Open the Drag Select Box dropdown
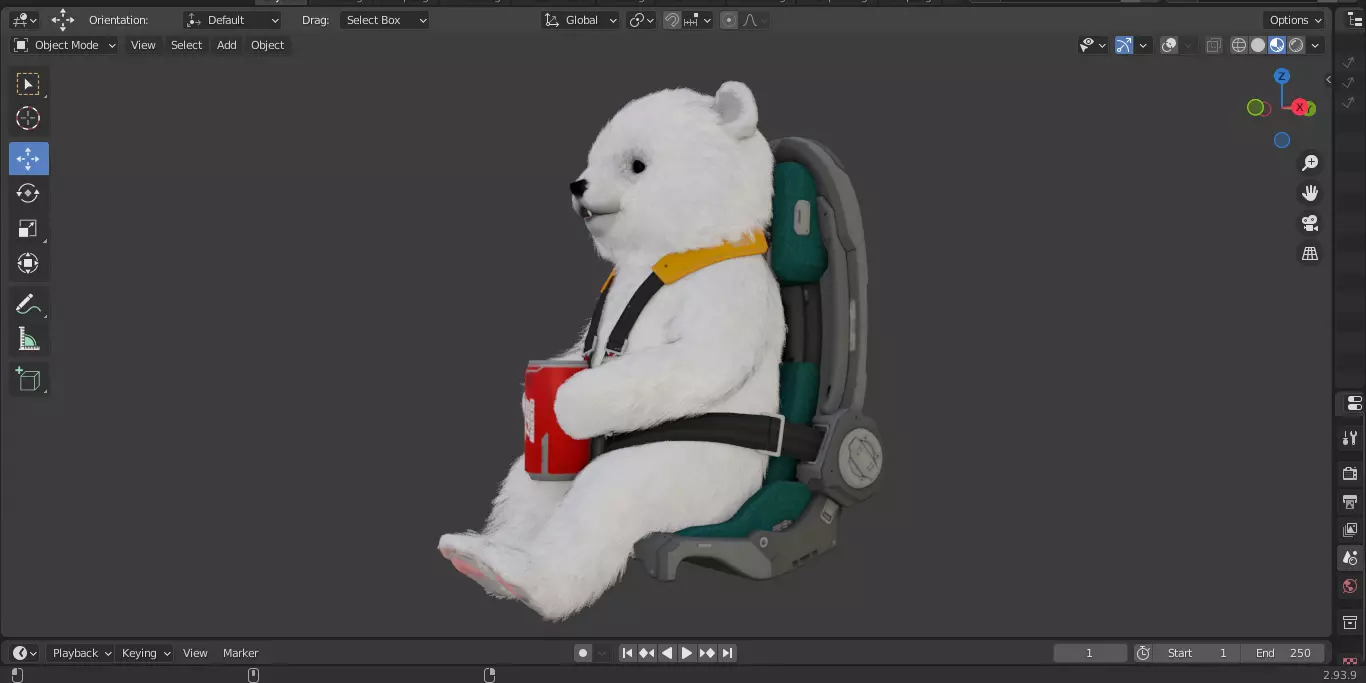 click(385, 20)
